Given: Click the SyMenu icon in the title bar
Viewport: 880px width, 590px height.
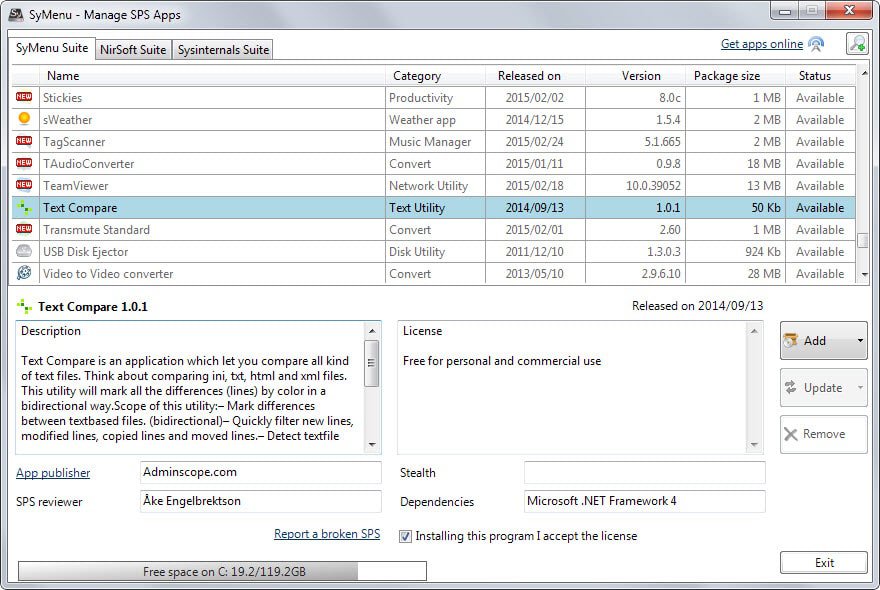Looking at the screenshot, I should tap(16, 14).
